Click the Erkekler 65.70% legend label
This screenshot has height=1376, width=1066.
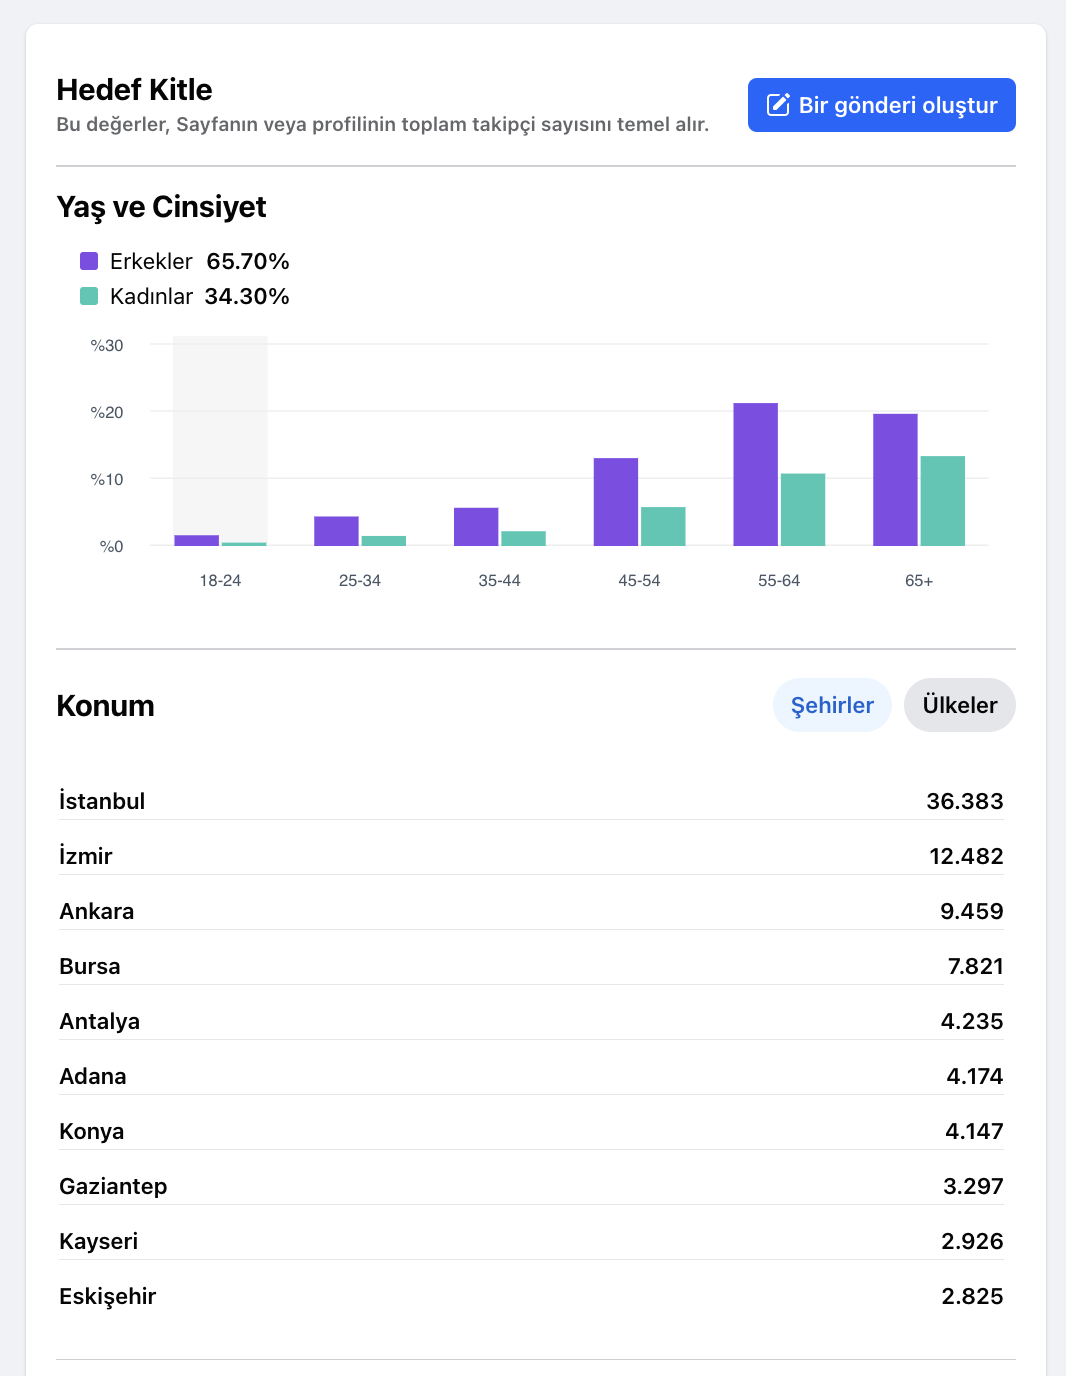pyautogui.click(x=200, y=261)
